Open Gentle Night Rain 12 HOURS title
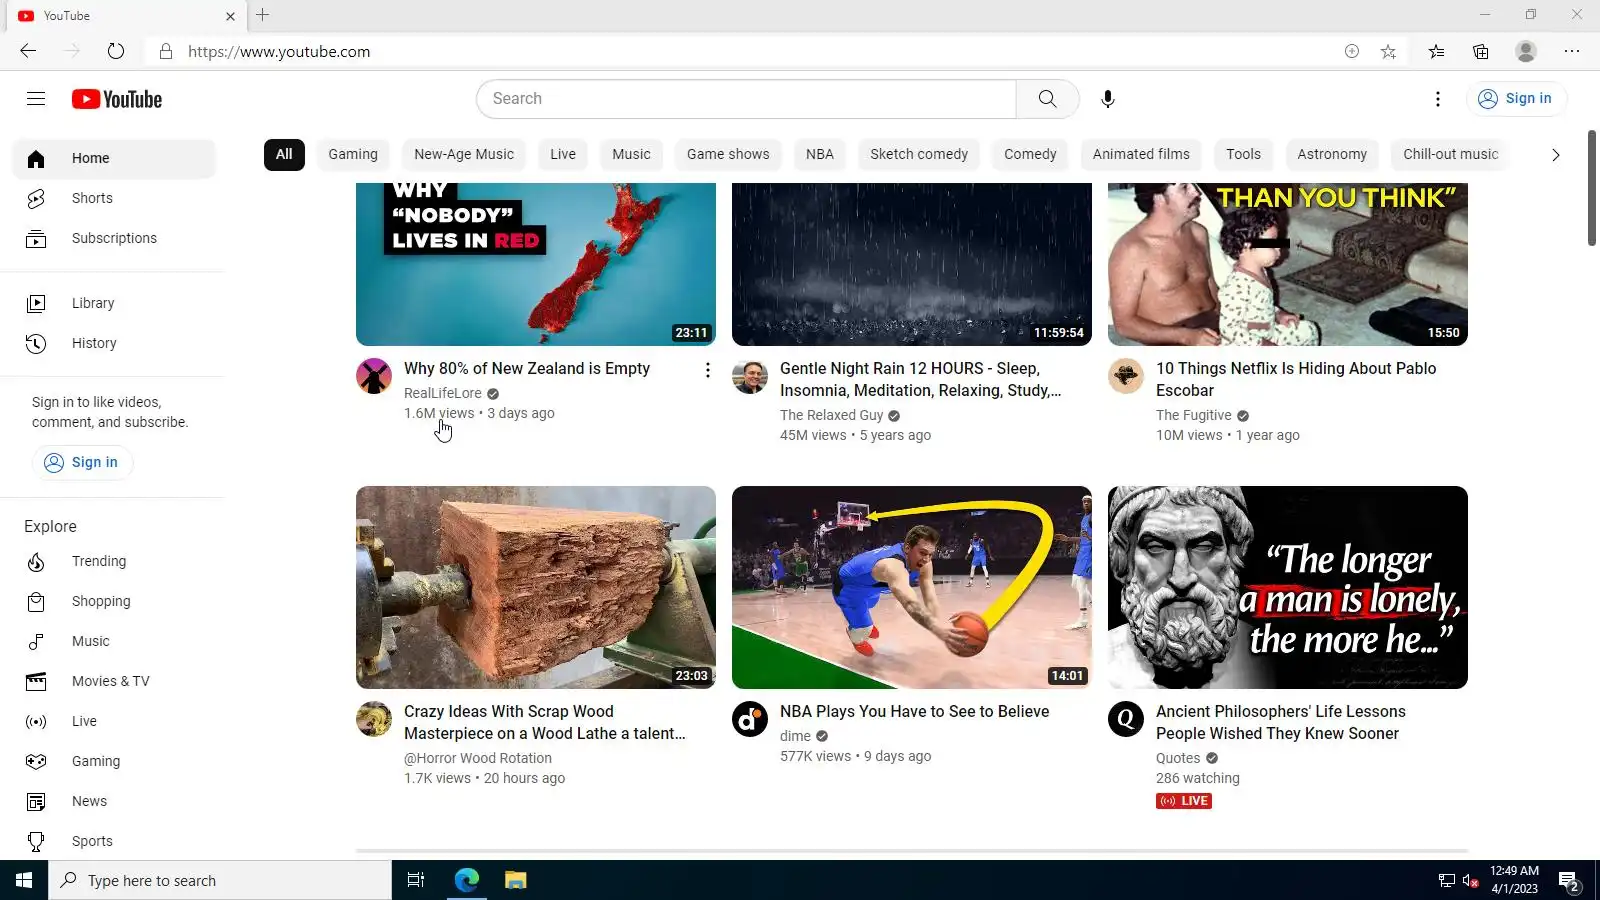1600x900 pixels. 921,379
